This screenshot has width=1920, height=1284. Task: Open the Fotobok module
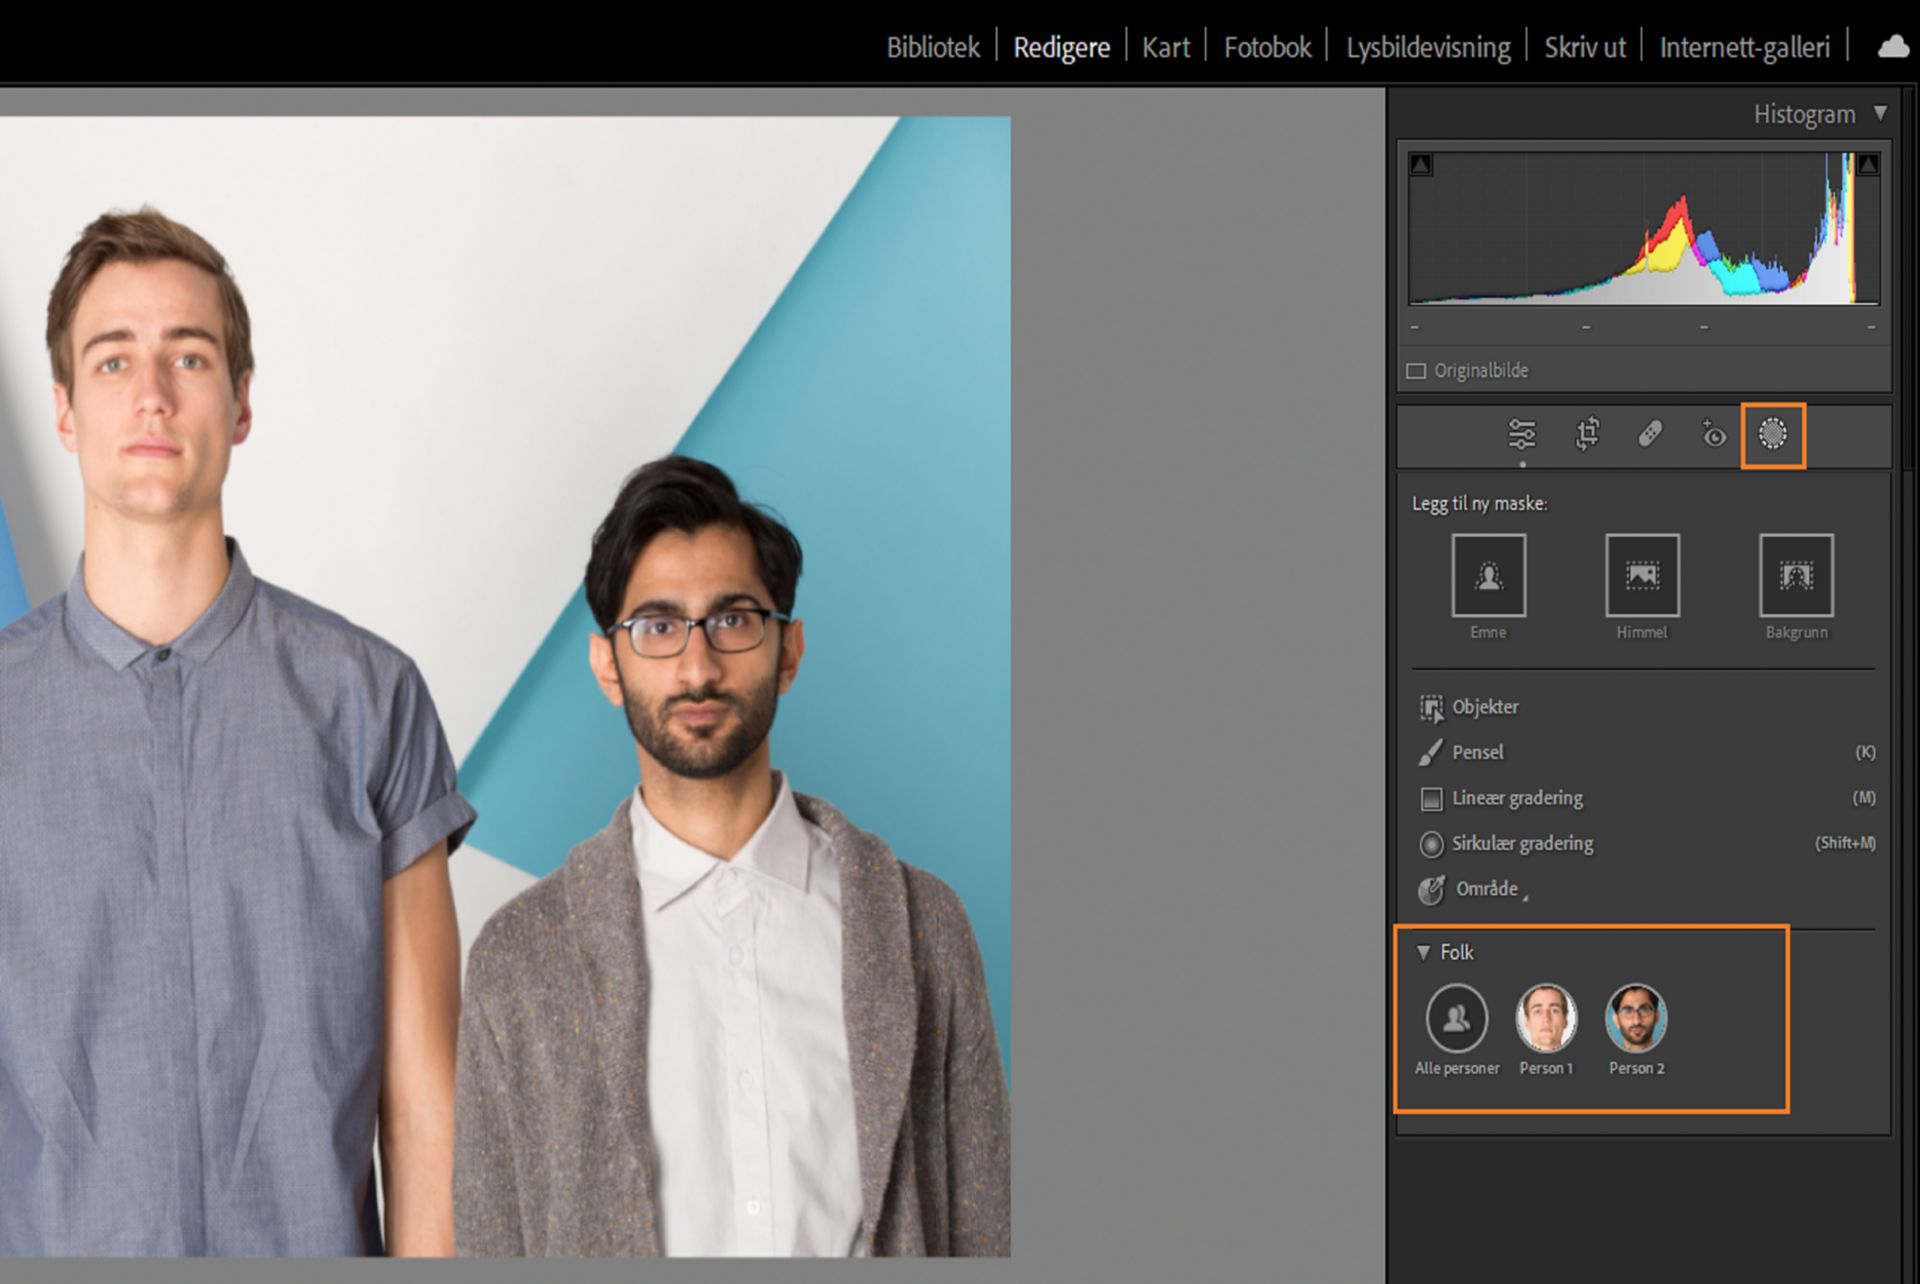click(1267, 47)
